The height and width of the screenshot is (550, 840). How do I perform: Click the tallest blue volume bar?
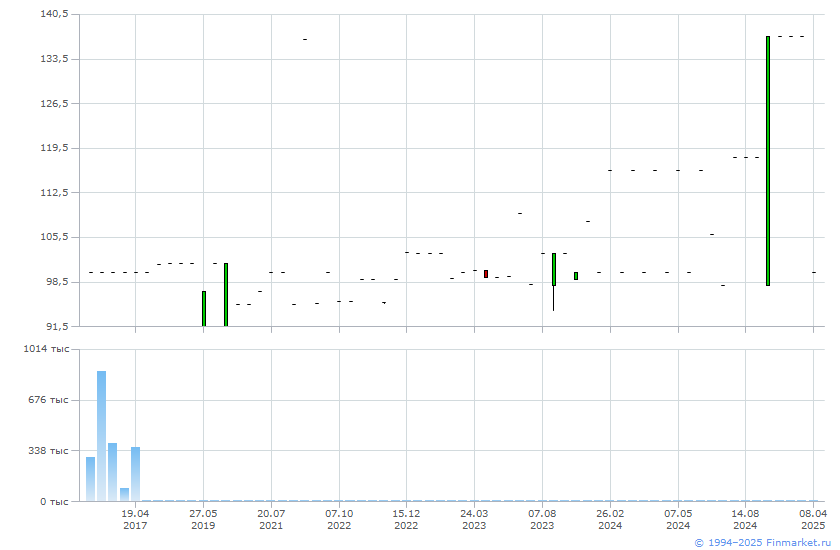click(101, 436)
